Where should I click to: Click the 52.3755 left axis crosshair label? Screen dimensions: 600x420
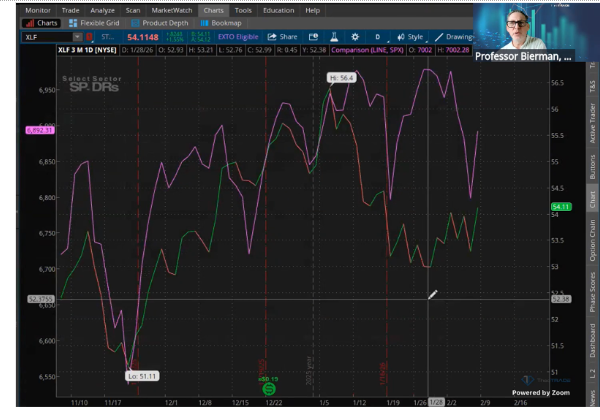(x=41, y=299)
